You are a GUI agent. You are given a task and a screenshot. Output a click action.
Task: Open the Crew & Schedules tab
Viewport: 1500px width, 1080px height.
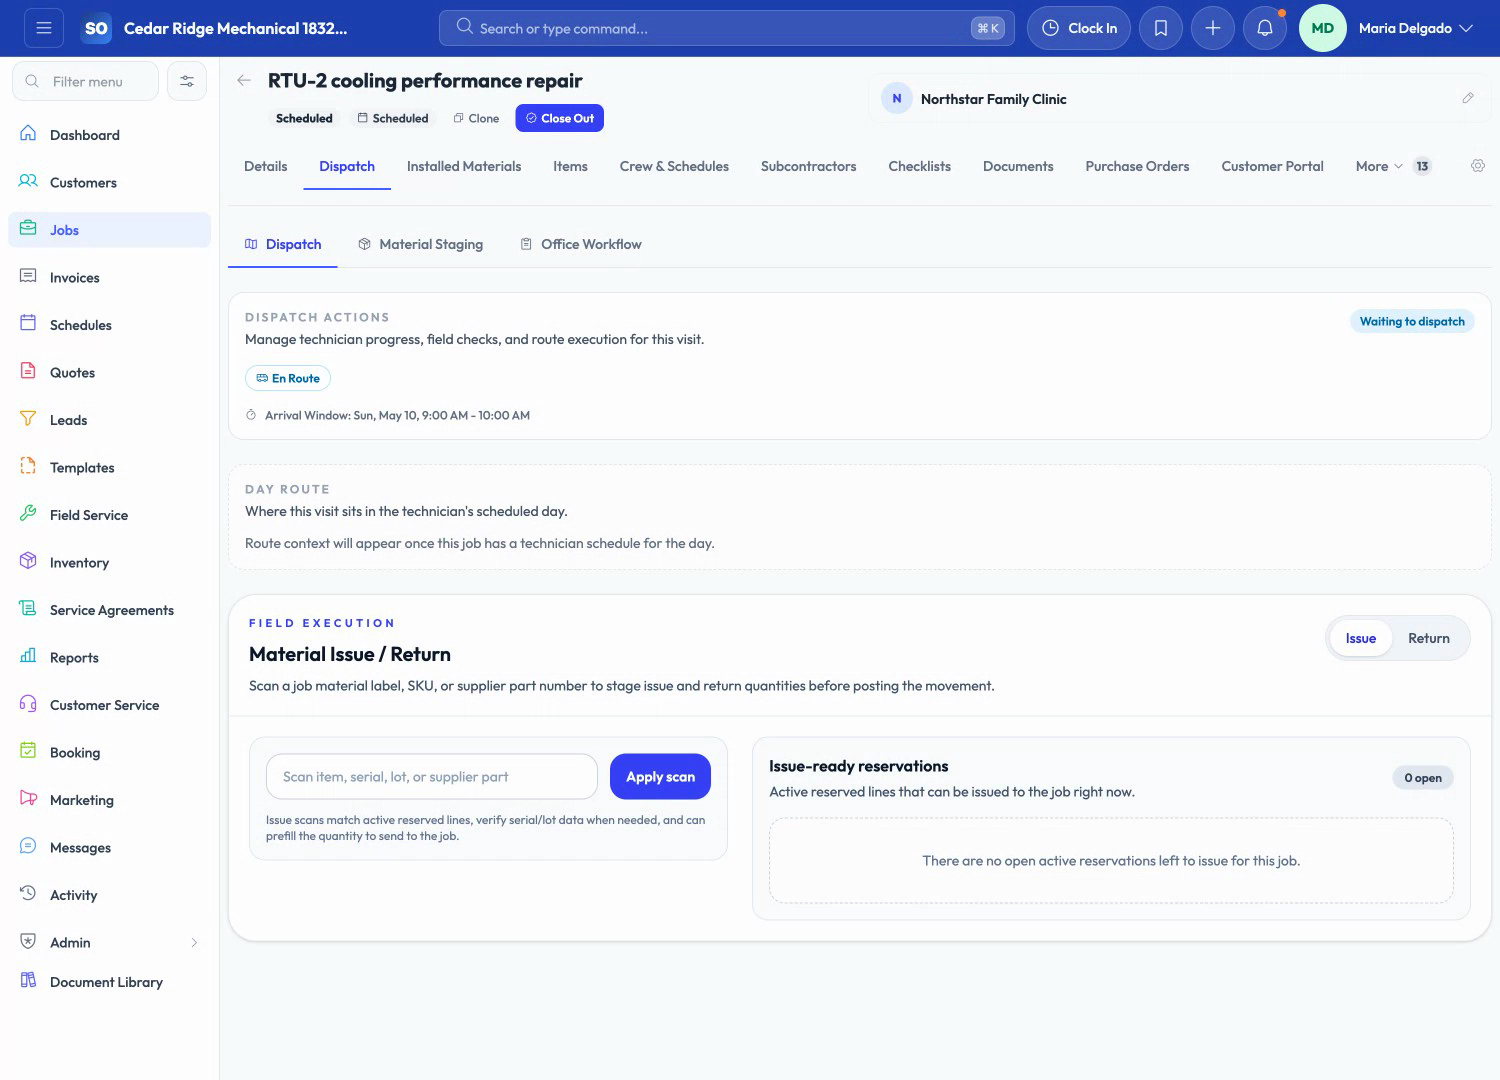click(674, 166)
